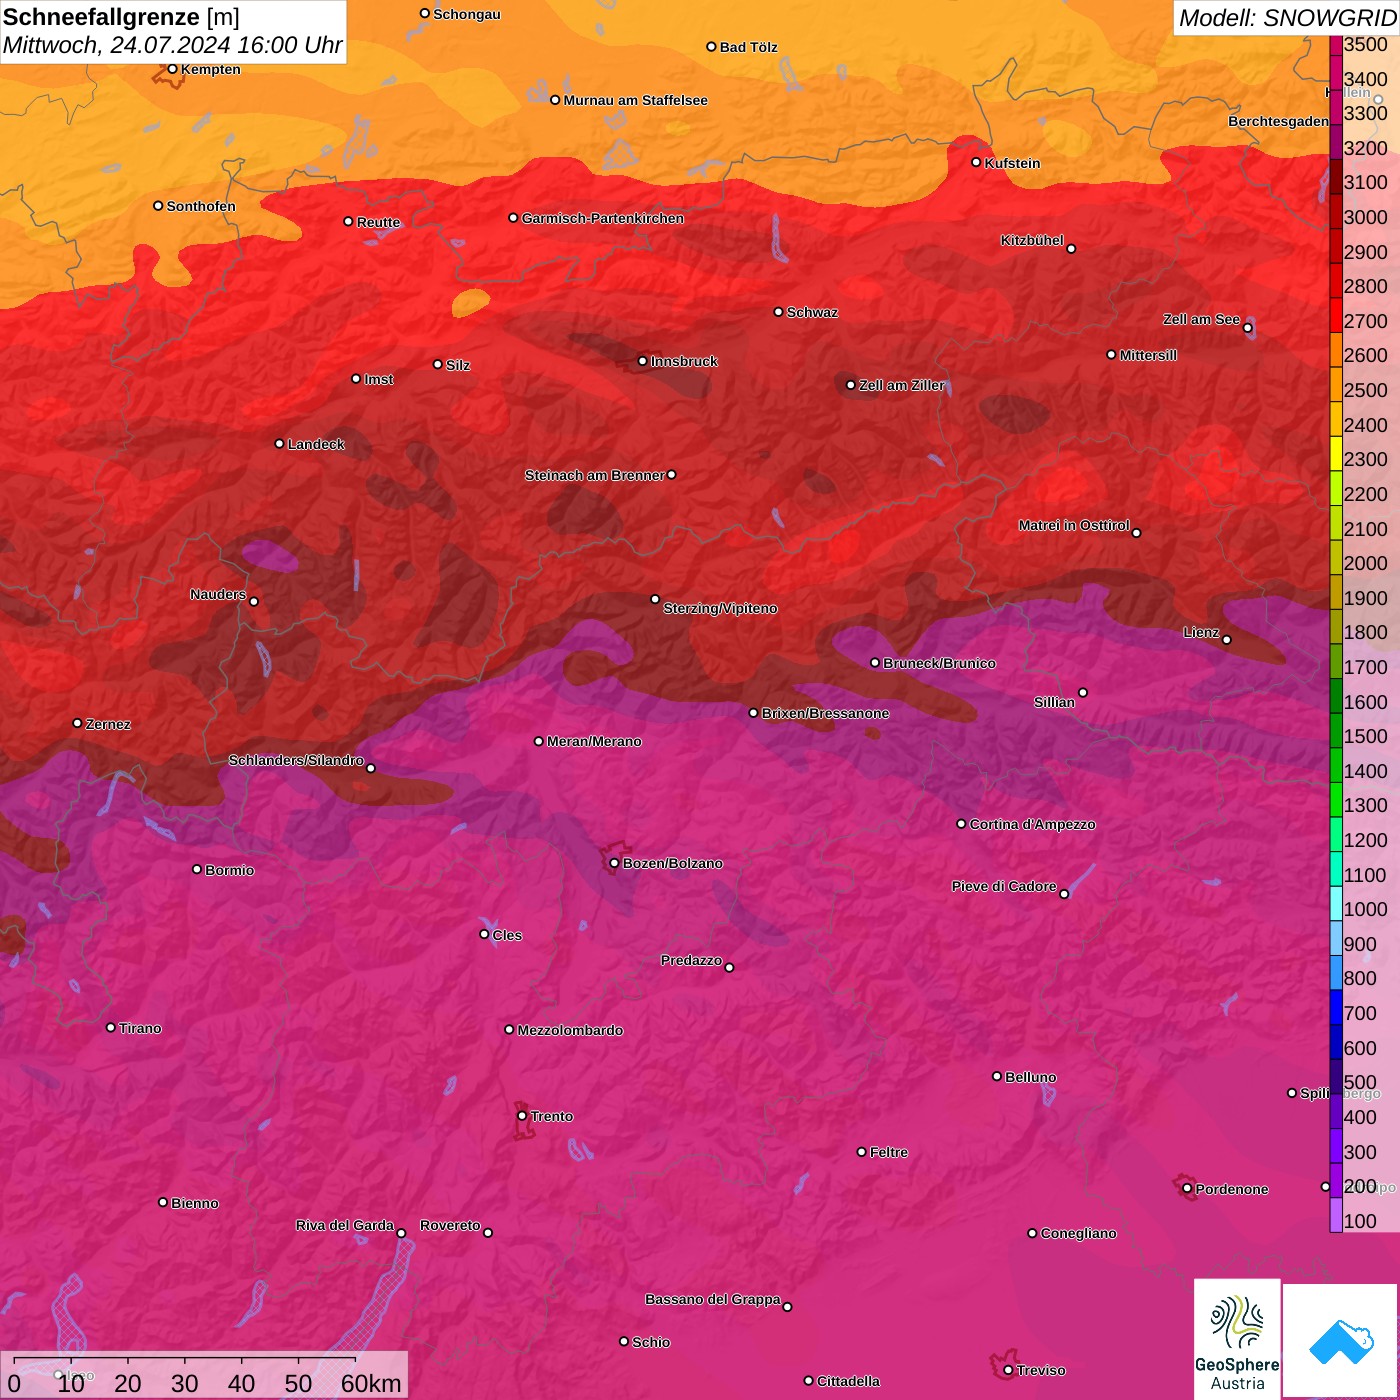
Task: Click the Reutte label
Action: click(378, 222)
